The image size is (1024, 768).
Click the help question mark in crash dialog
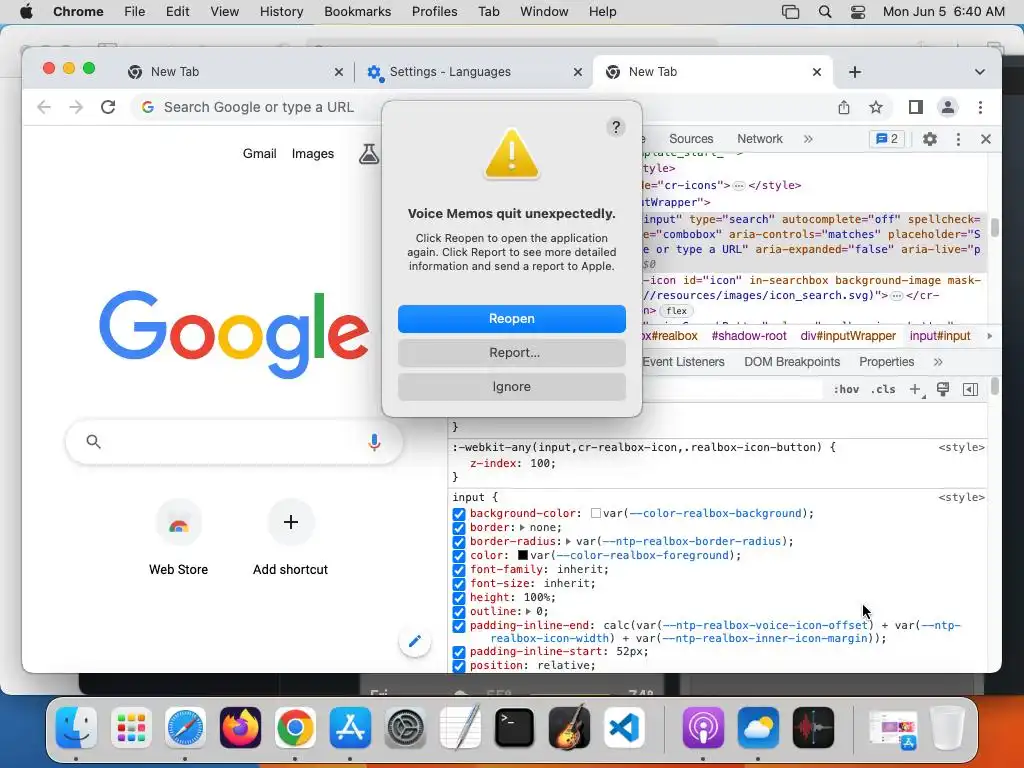tap(616, 127)
